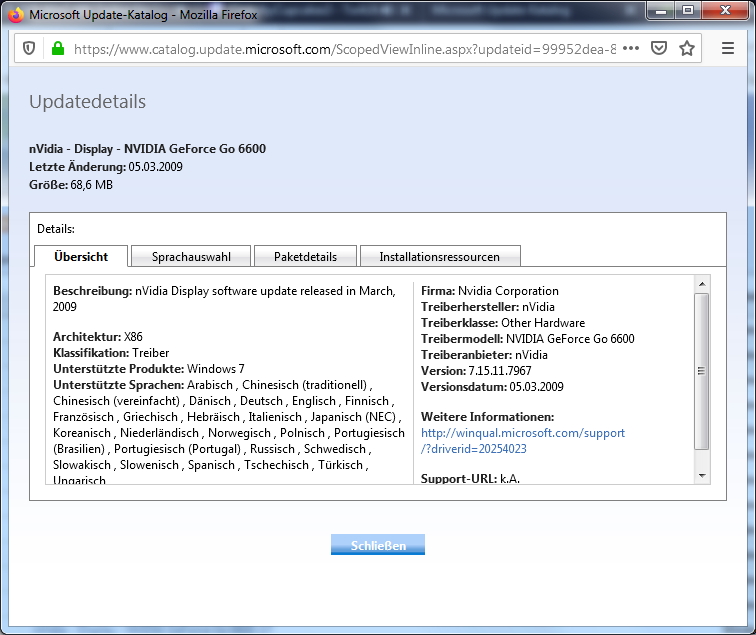756x635 pixels.
Task: Click the details scrollbar up arrow
Action: pyautogui.click(x=702, y=284)
